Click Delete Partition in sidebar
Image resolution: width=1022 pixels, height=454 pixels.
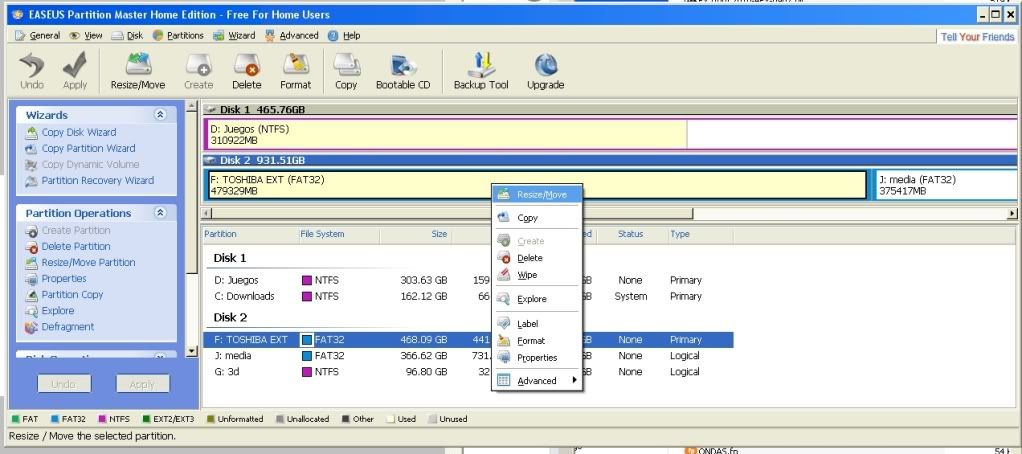[76, 246]
